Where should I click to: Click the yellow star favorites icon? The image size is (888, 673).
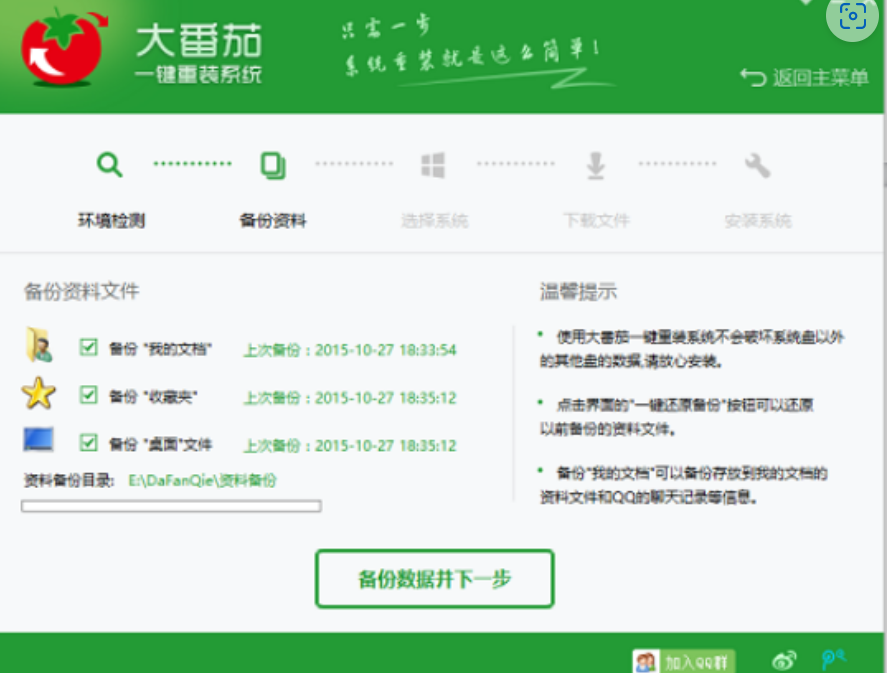38,395
